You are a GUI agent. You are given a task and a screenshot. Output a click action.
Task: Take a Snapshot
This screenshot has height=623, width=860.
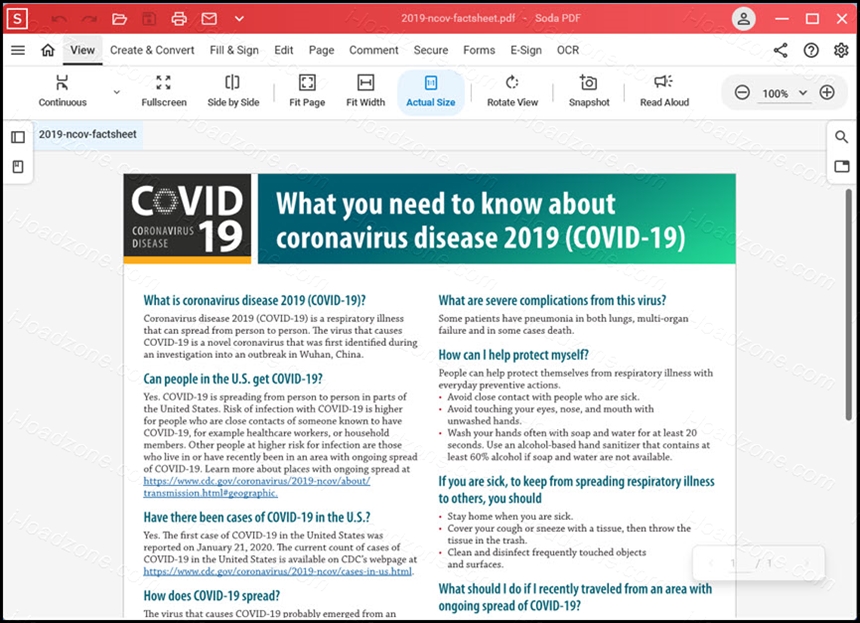point(589,92)
